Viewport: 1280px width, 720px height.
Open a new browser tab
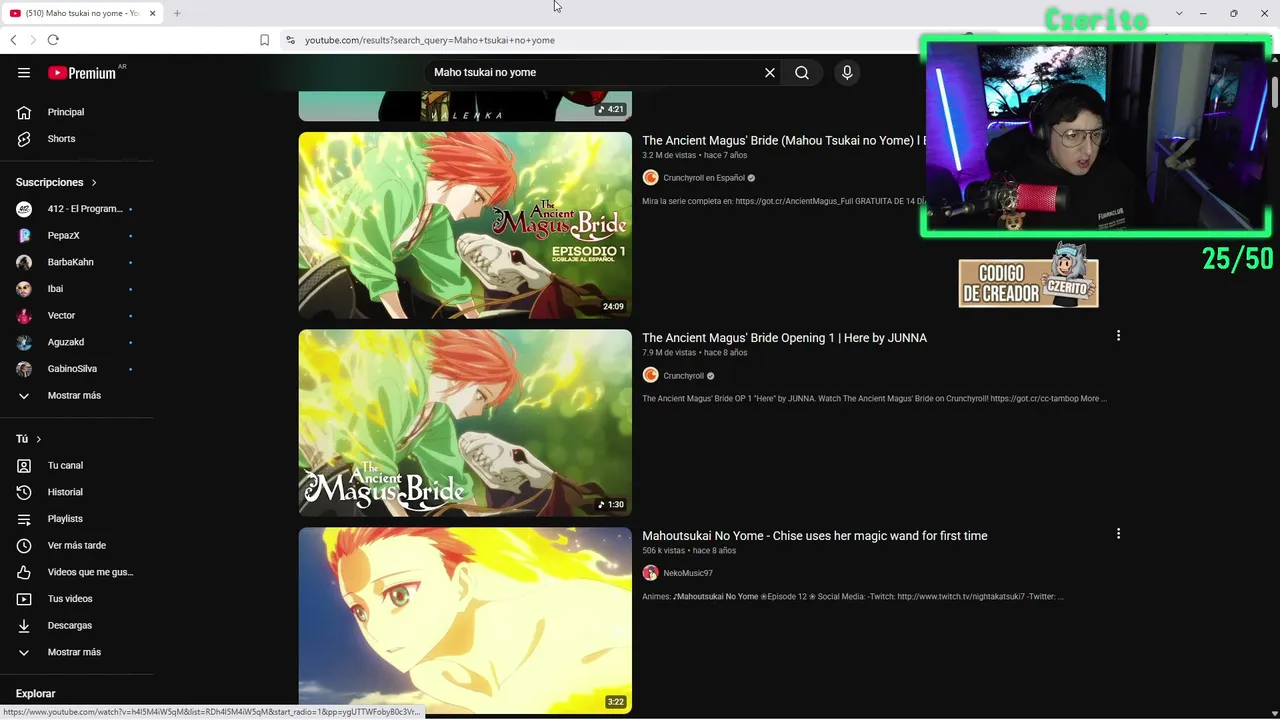point(177,13)
